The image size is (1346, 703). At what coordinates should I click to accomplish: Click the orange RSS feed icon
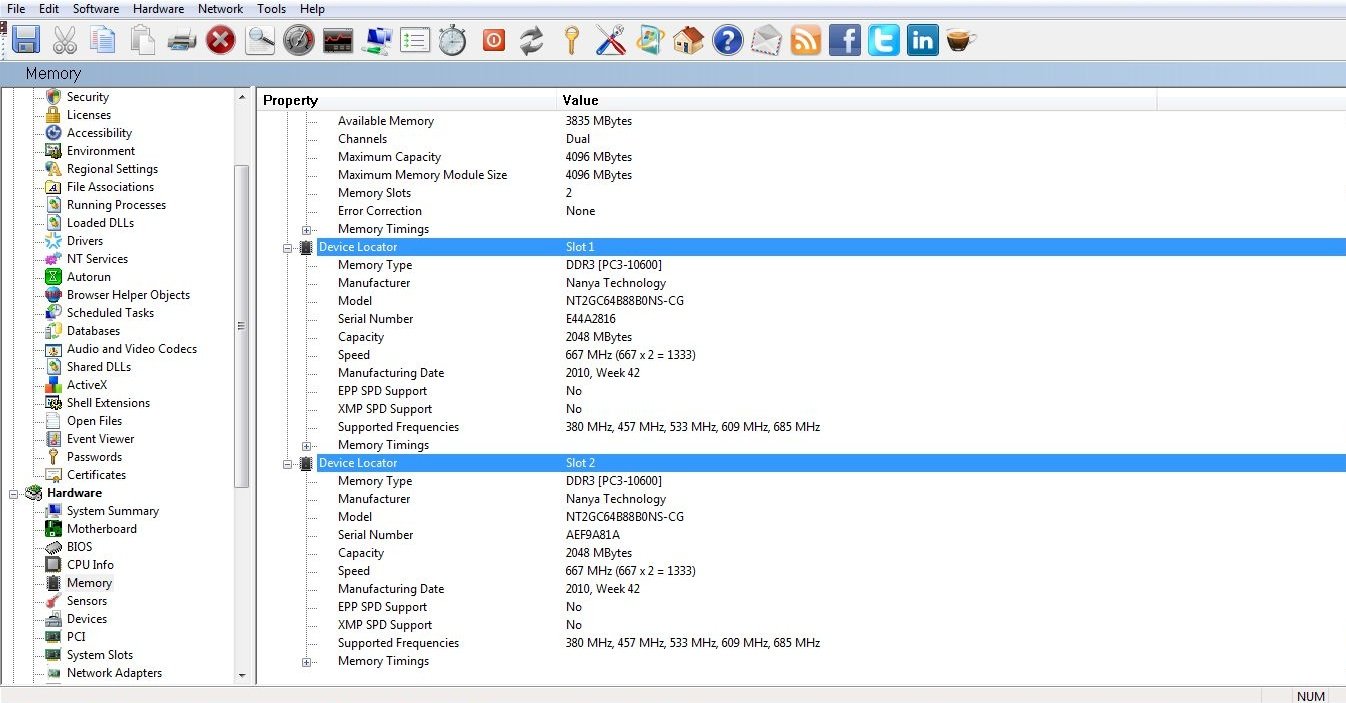click(806, 41)
